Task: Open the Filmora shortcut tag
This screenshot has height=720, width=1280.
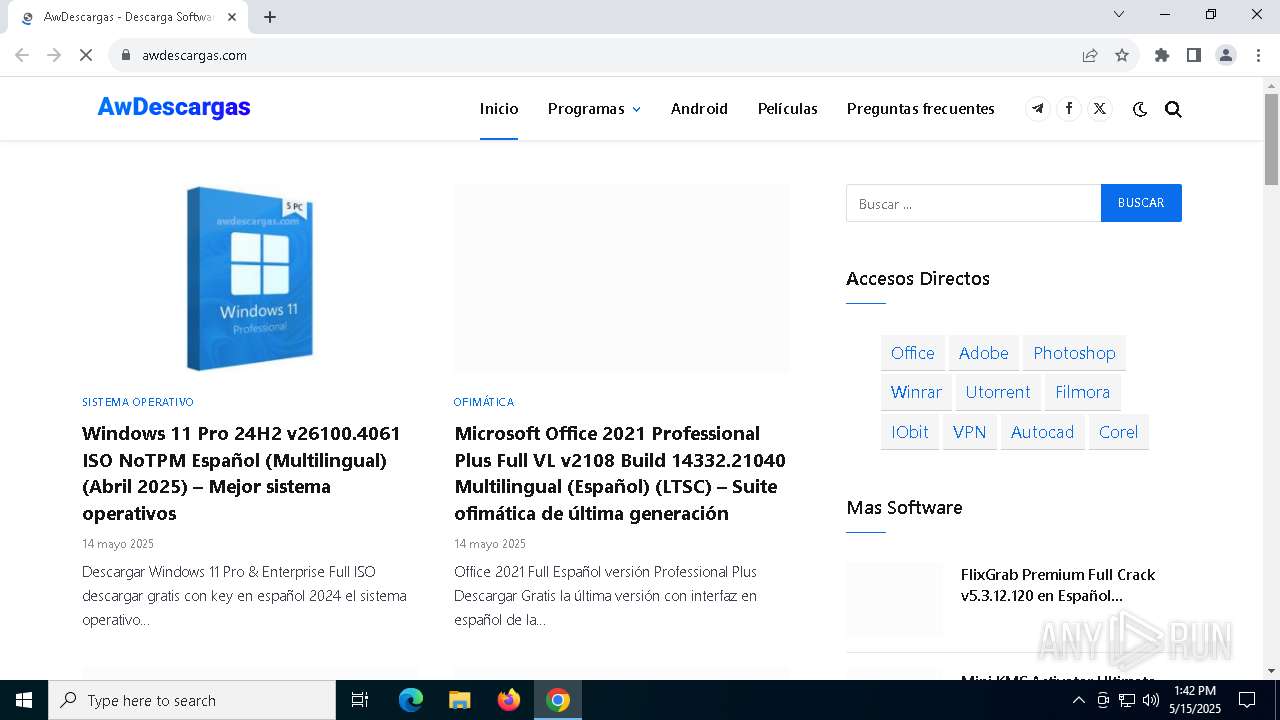Action: 1083,392
